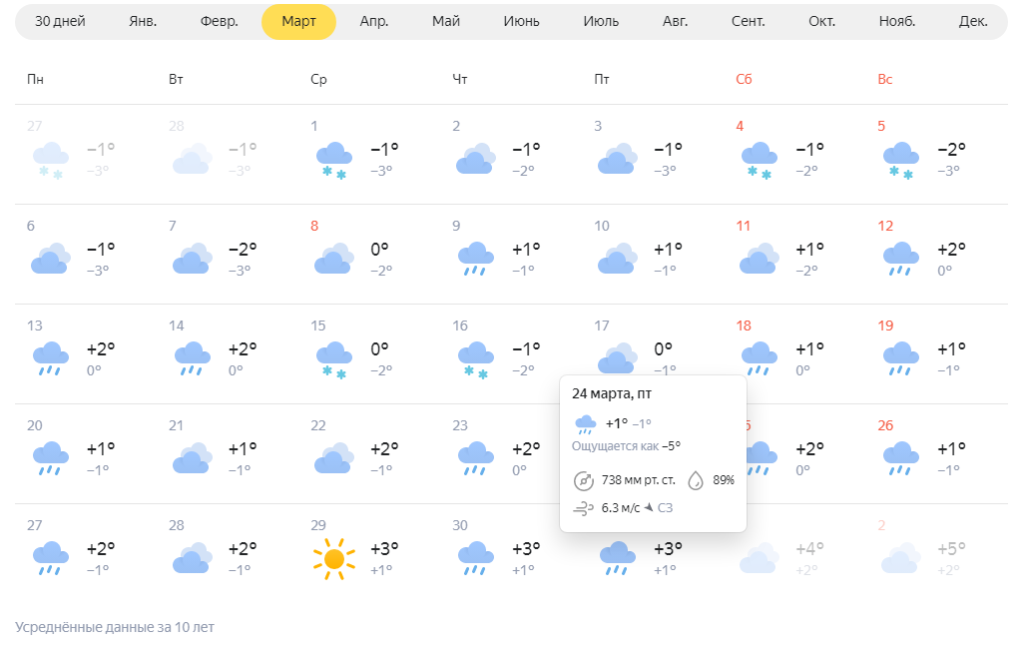Click the wind icon in the tooltip
1024x651 pixels.
[584, 508]
